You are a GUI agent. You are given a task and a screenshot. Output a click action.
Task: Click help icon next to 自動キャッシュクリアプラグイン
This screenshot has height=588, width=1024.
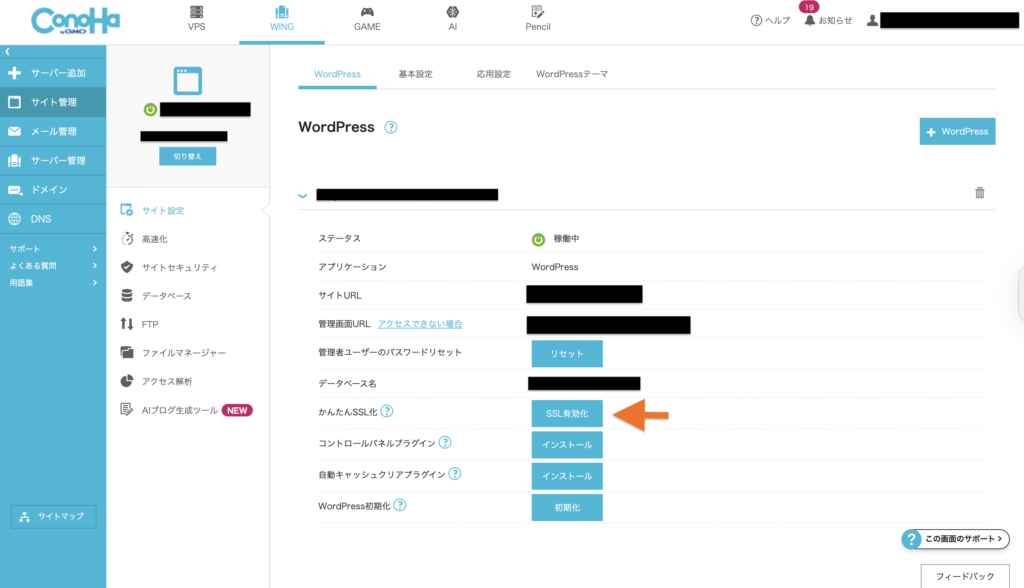point(454,474)
